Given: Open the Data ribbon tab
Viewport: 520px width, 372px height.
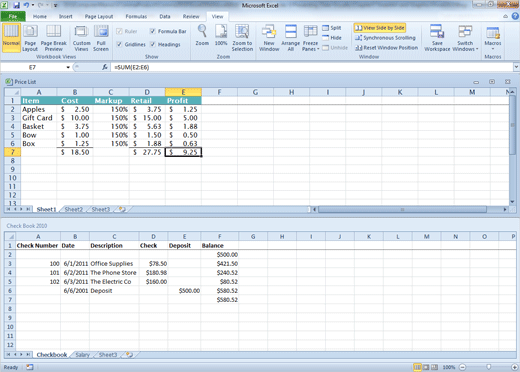Looking at the screenshot, I should pos(165,16).
